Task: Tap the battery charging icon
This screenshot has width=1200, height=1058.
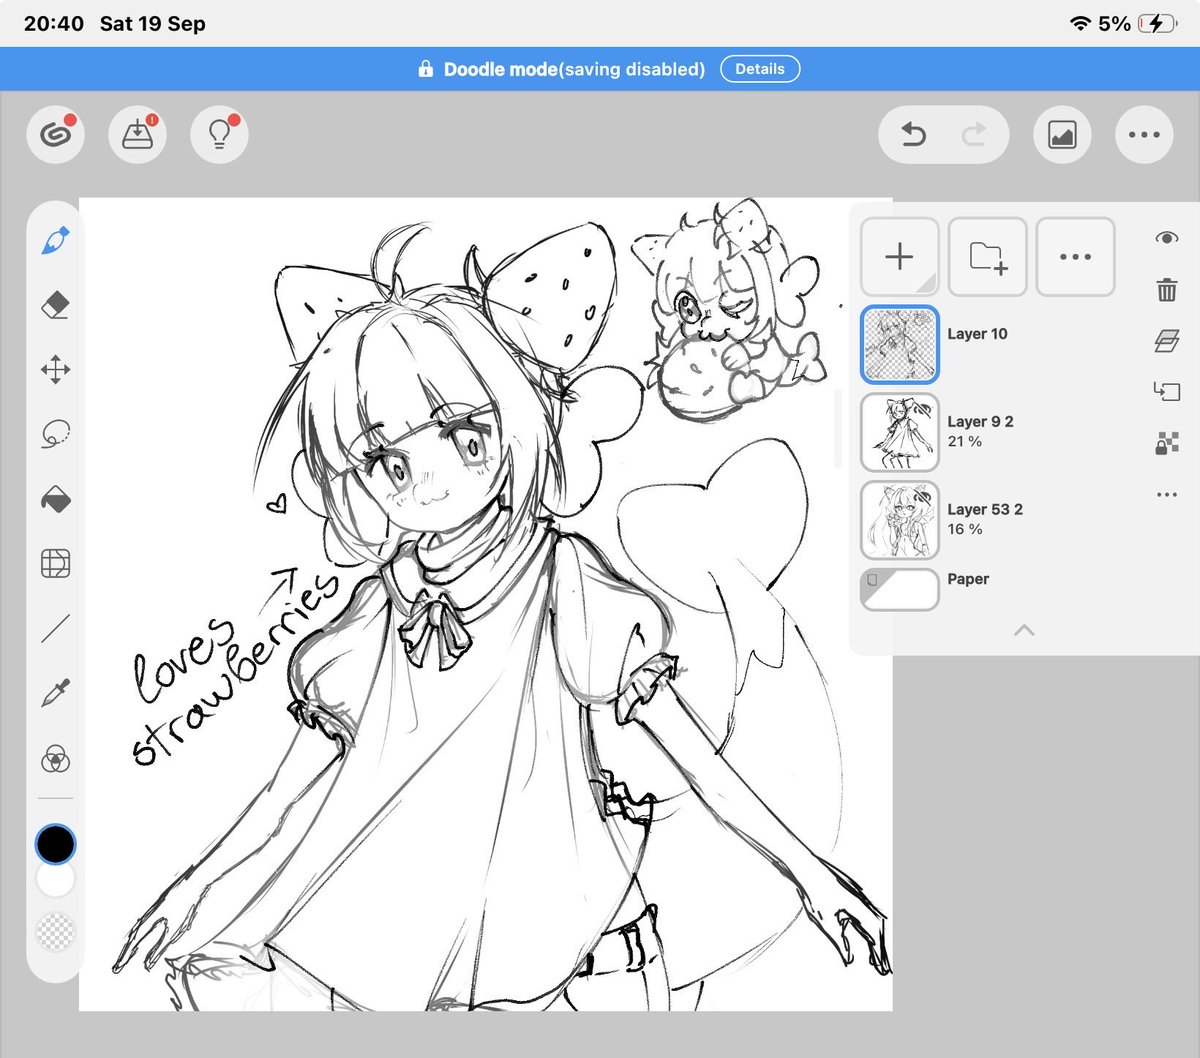Action: coord(1158,23)
